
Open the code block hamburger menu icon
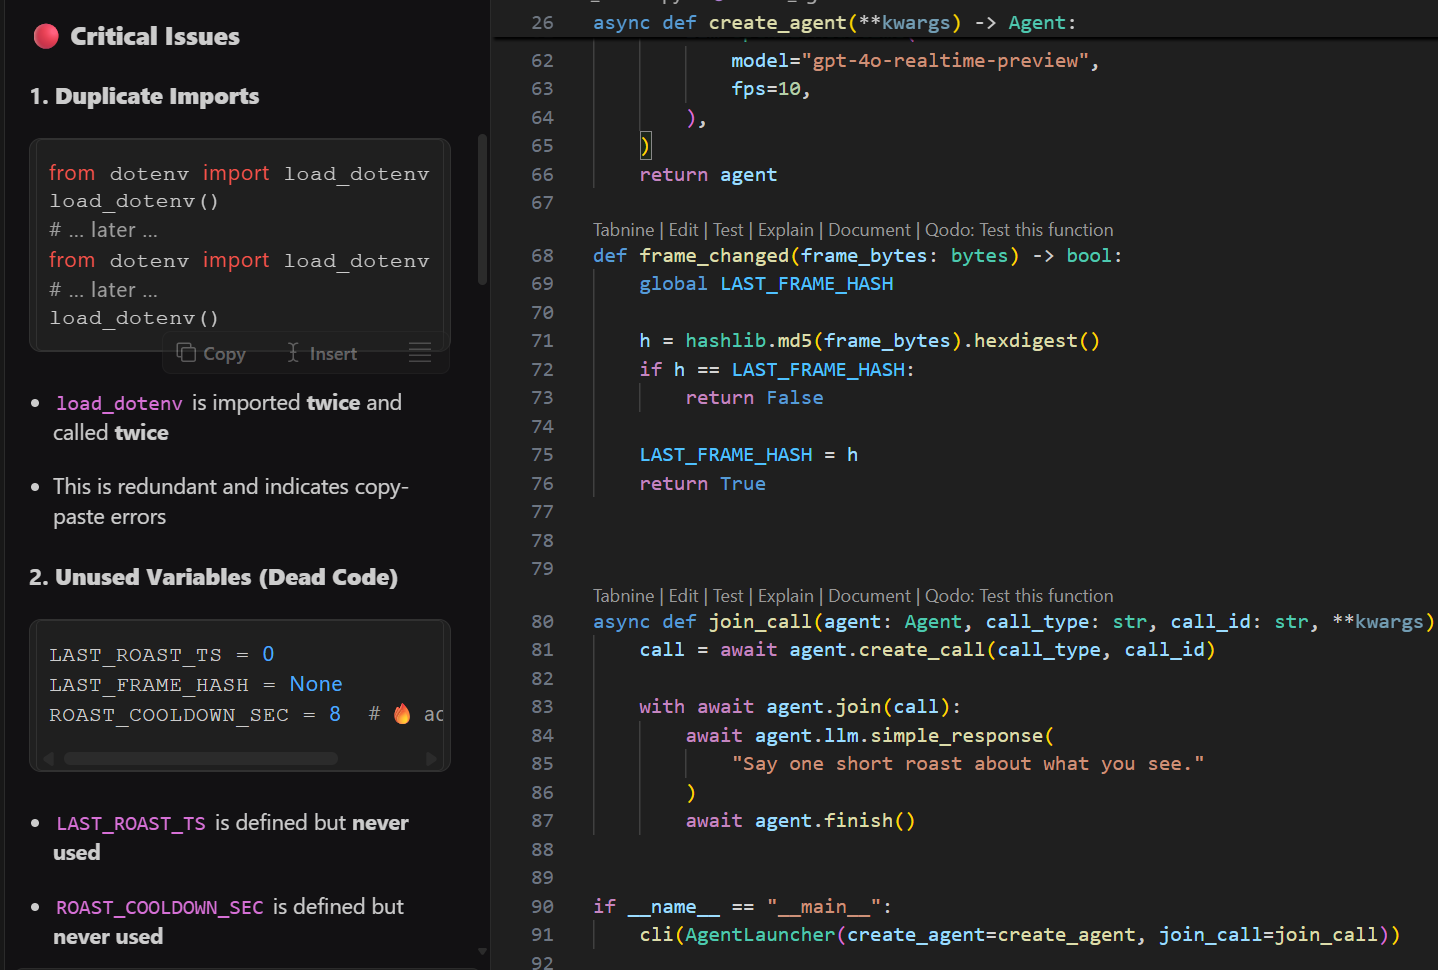click(420, 353)
